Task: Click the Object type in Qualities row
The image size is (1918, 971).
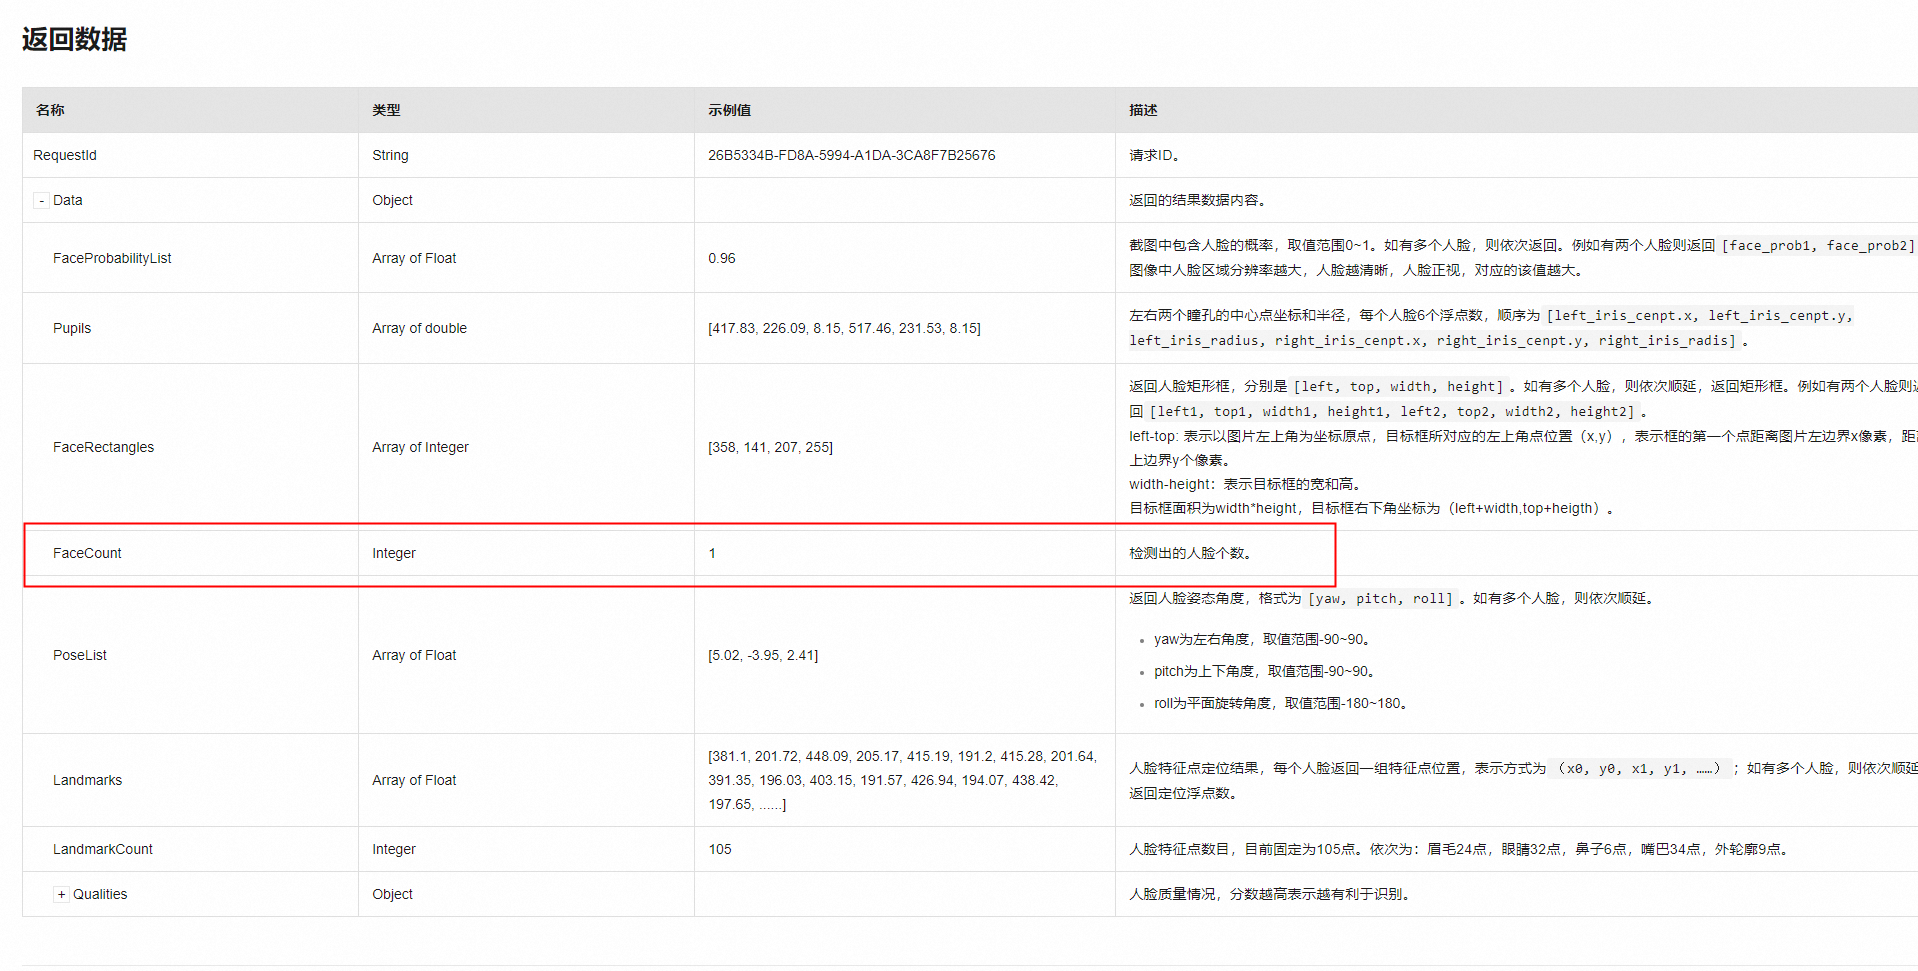Action: pos(392,894)
